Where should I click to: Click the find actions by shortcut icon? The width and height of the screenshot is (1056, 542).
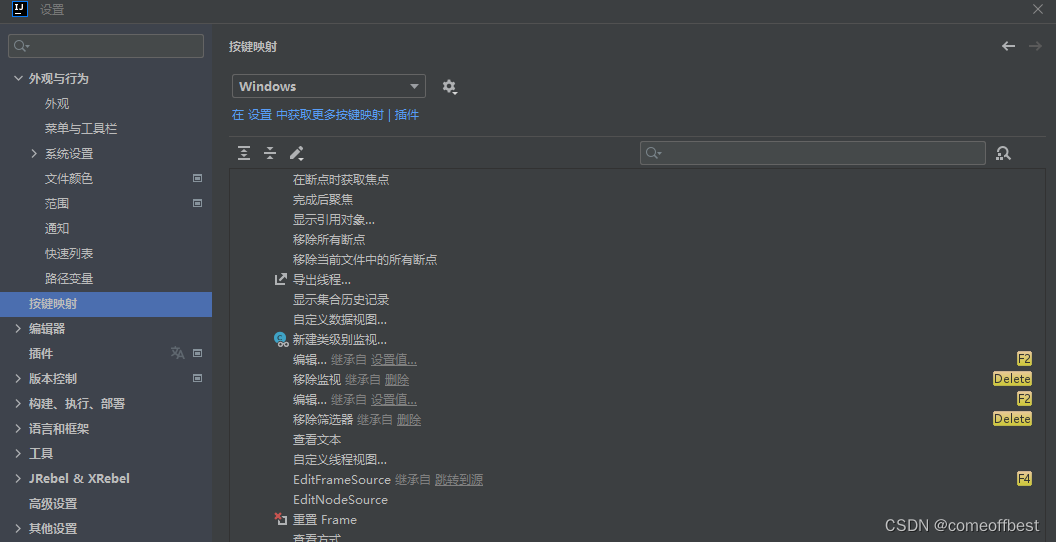click(1003, 153)
